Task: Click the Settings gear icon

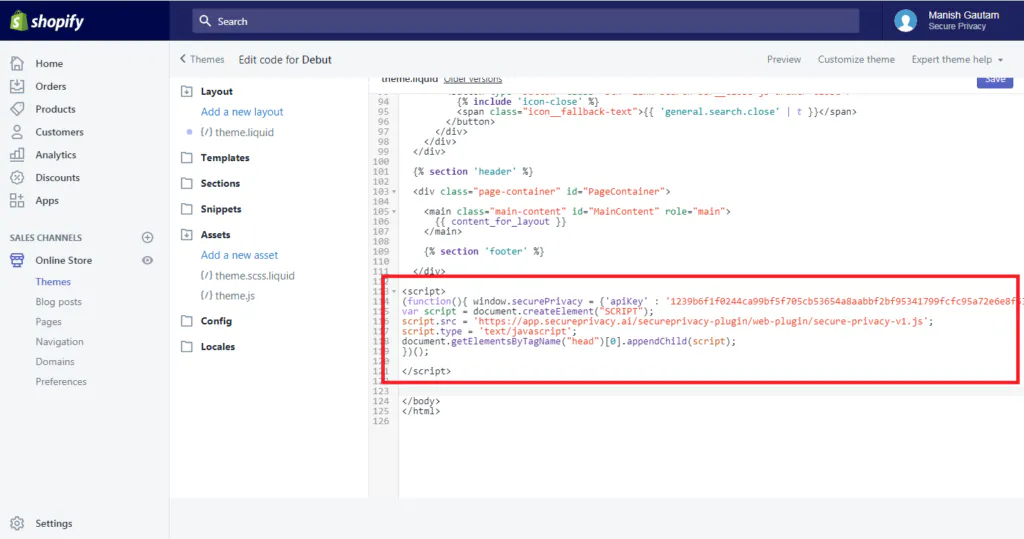Action: tap(17, 523)
